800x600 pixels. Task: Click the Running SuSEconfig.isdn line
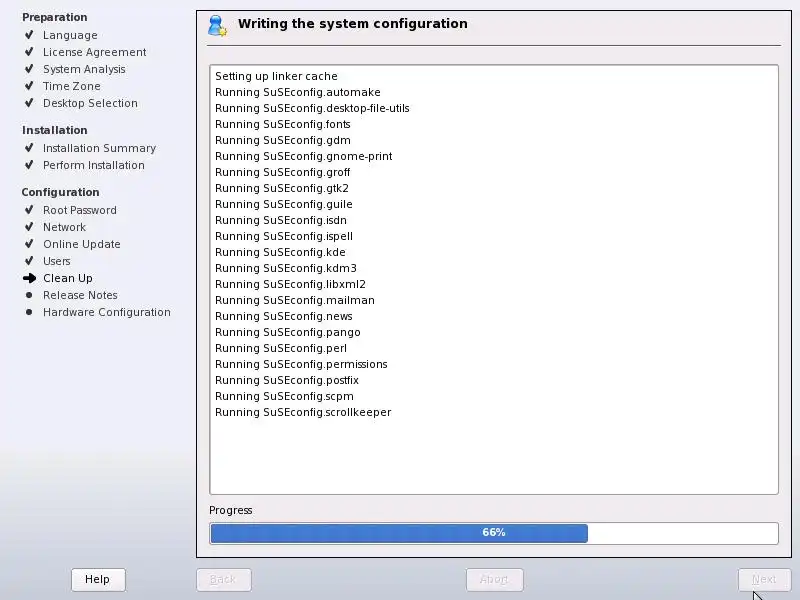(x=281, y=220)
